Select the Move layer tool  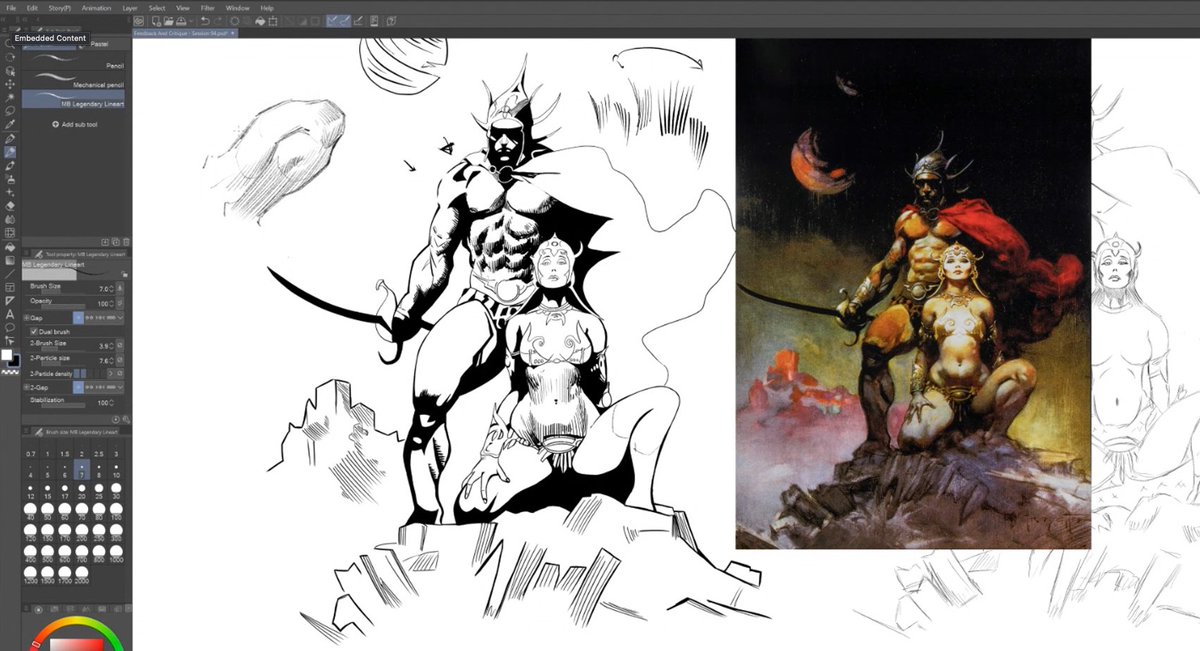10,84
